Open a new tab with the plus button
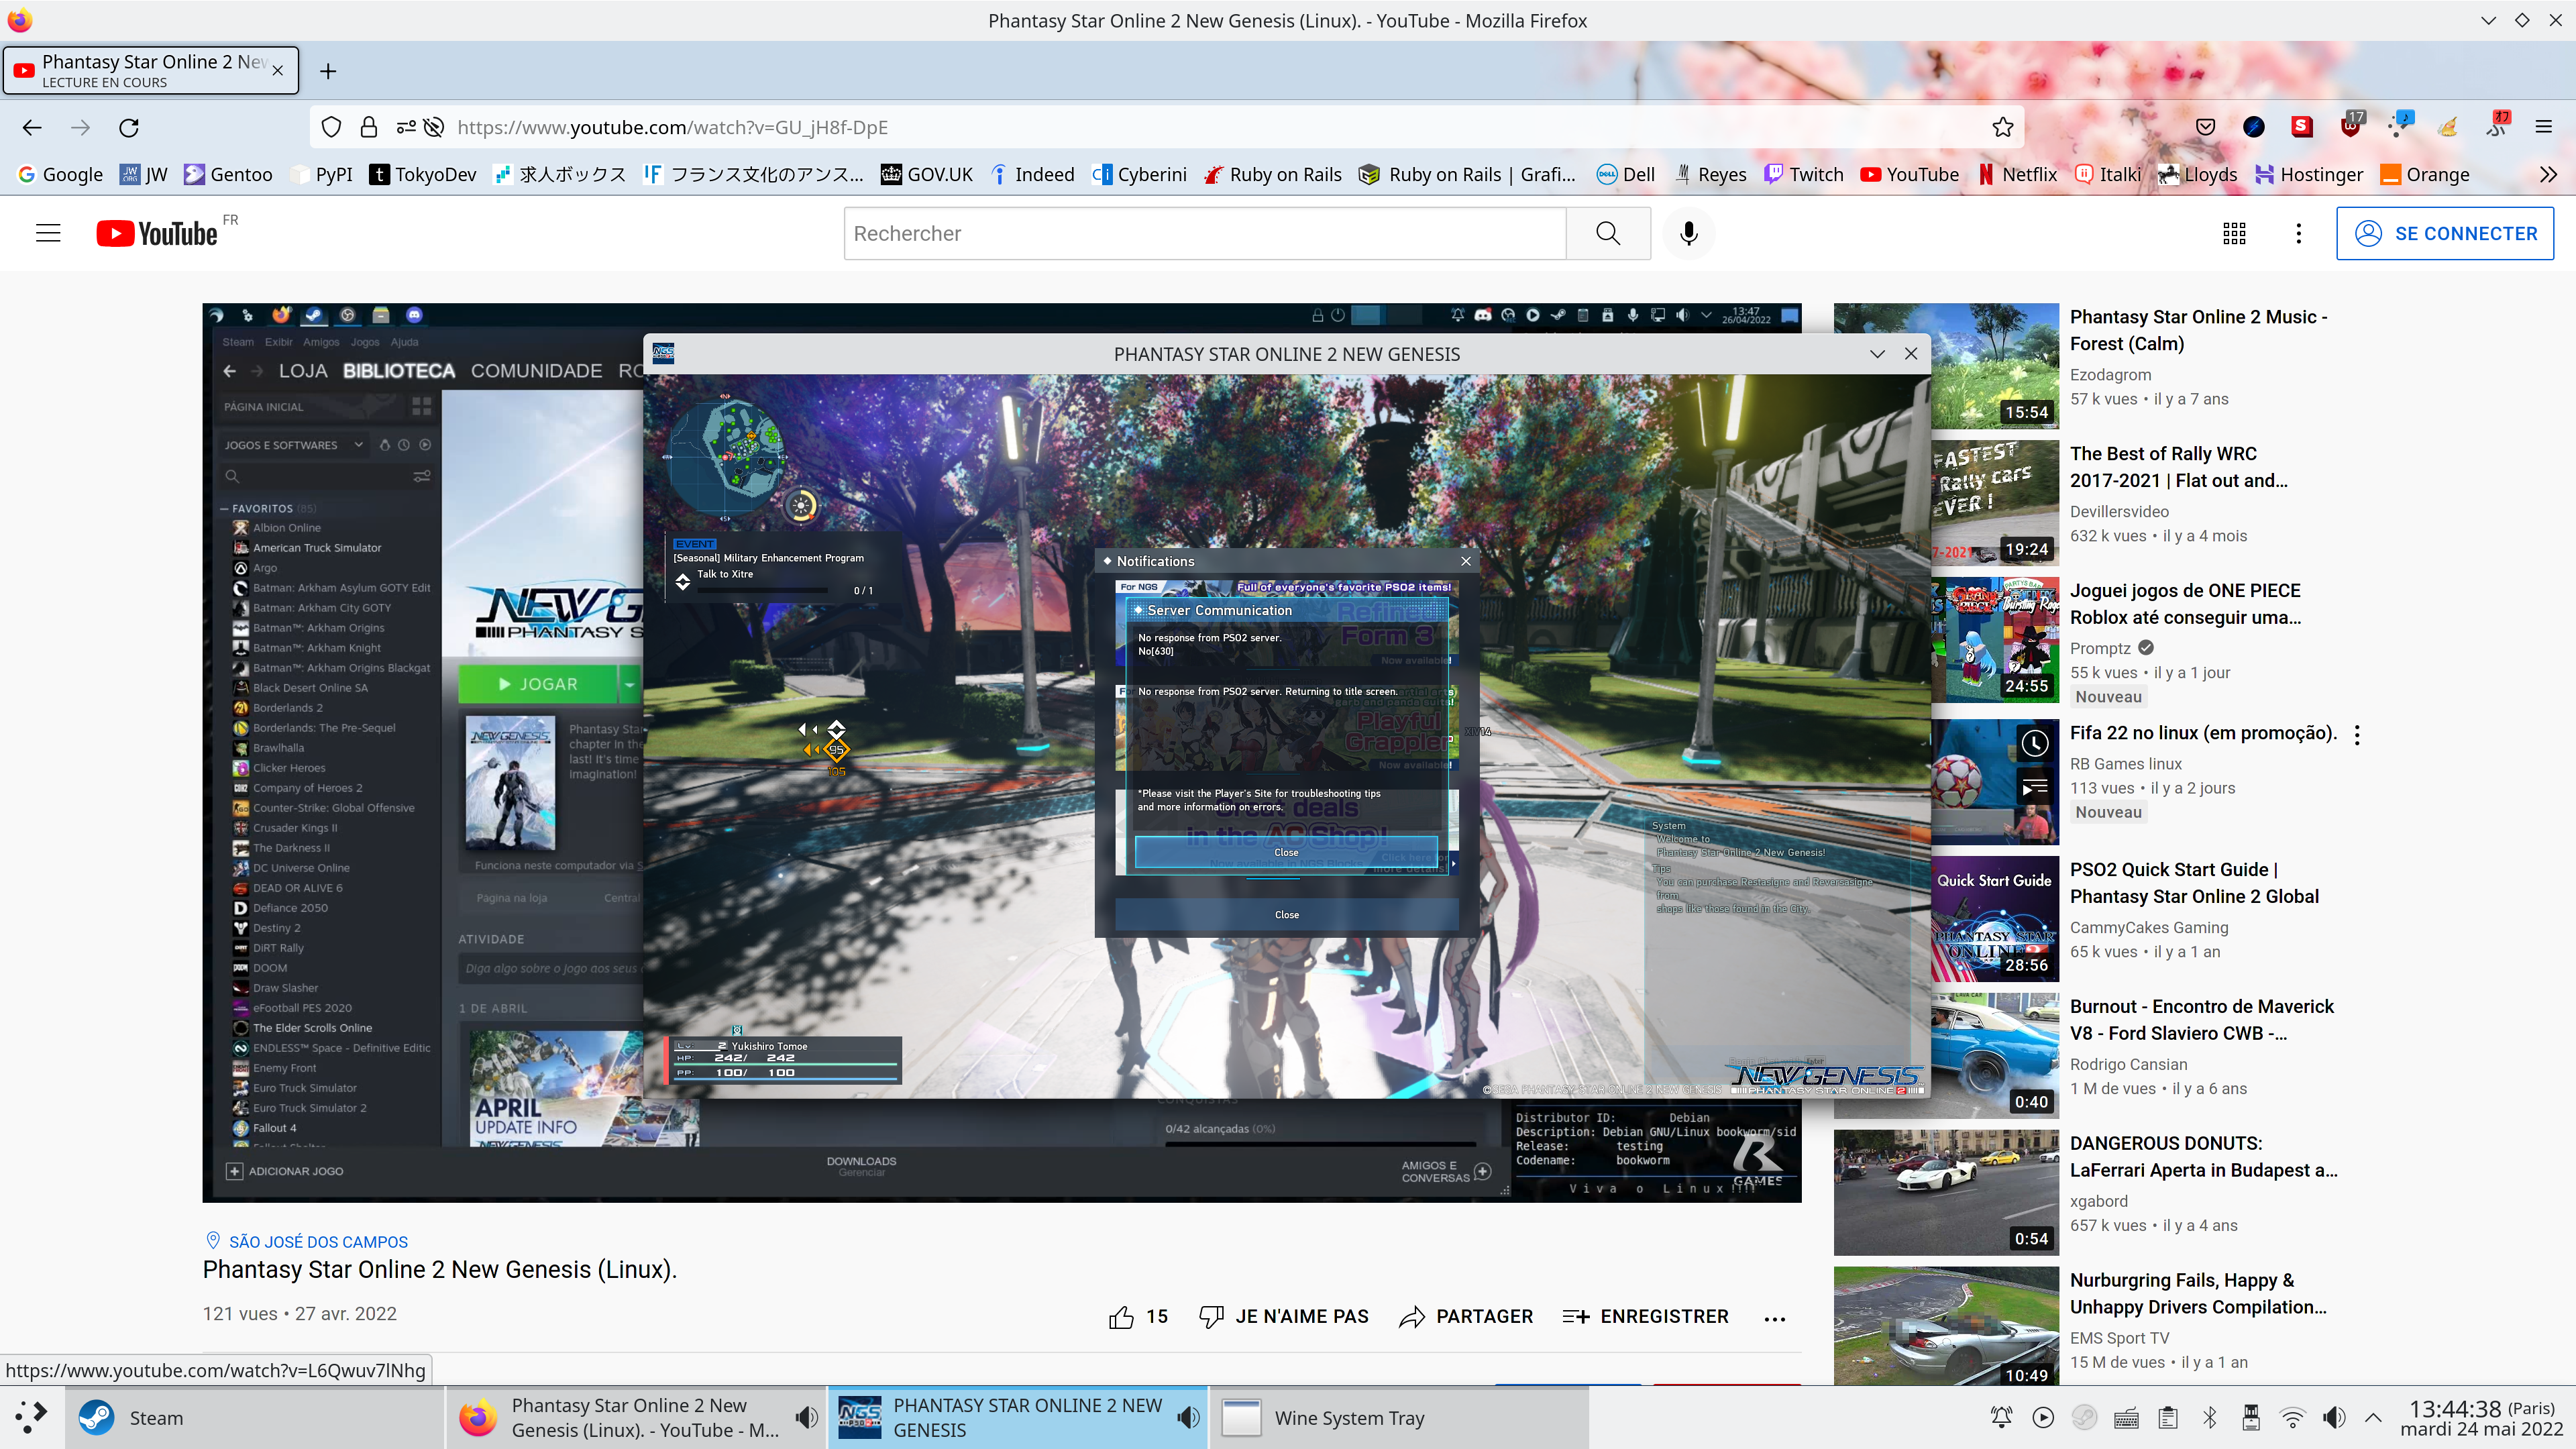The height and width of the screenshot is (1449, 2576). 328,71
